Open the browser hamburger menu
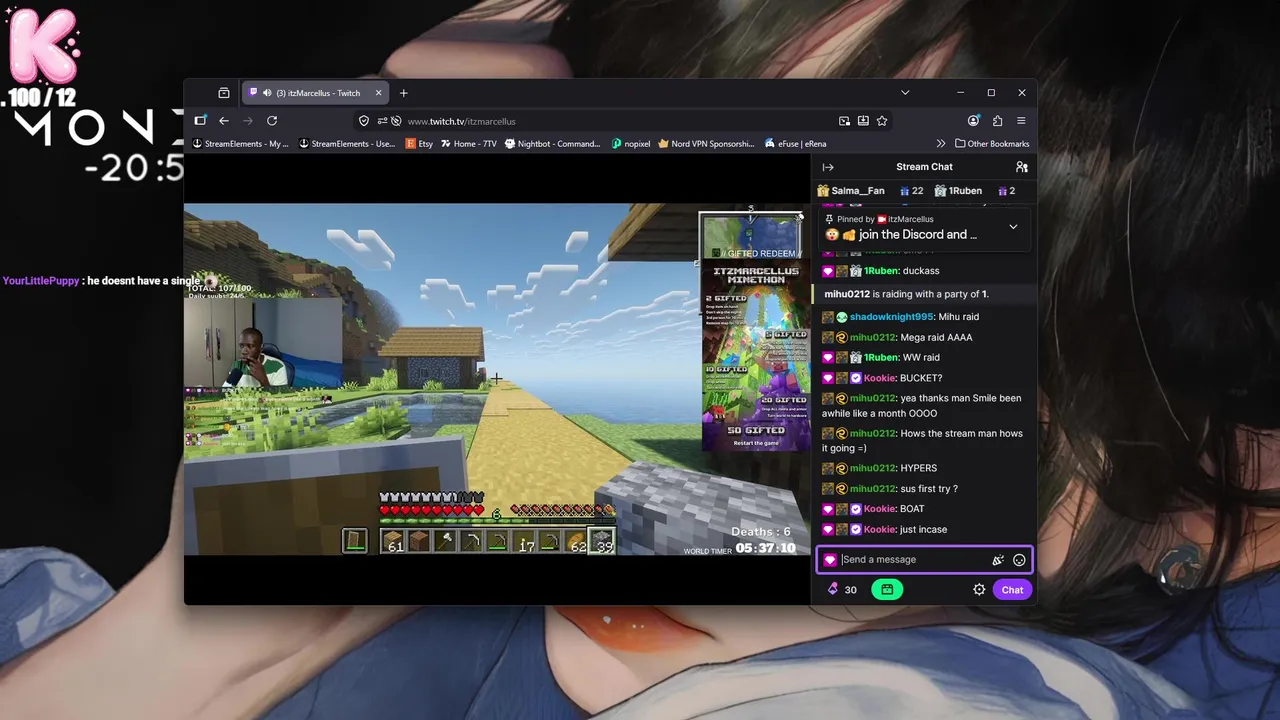 [1021, 121]
